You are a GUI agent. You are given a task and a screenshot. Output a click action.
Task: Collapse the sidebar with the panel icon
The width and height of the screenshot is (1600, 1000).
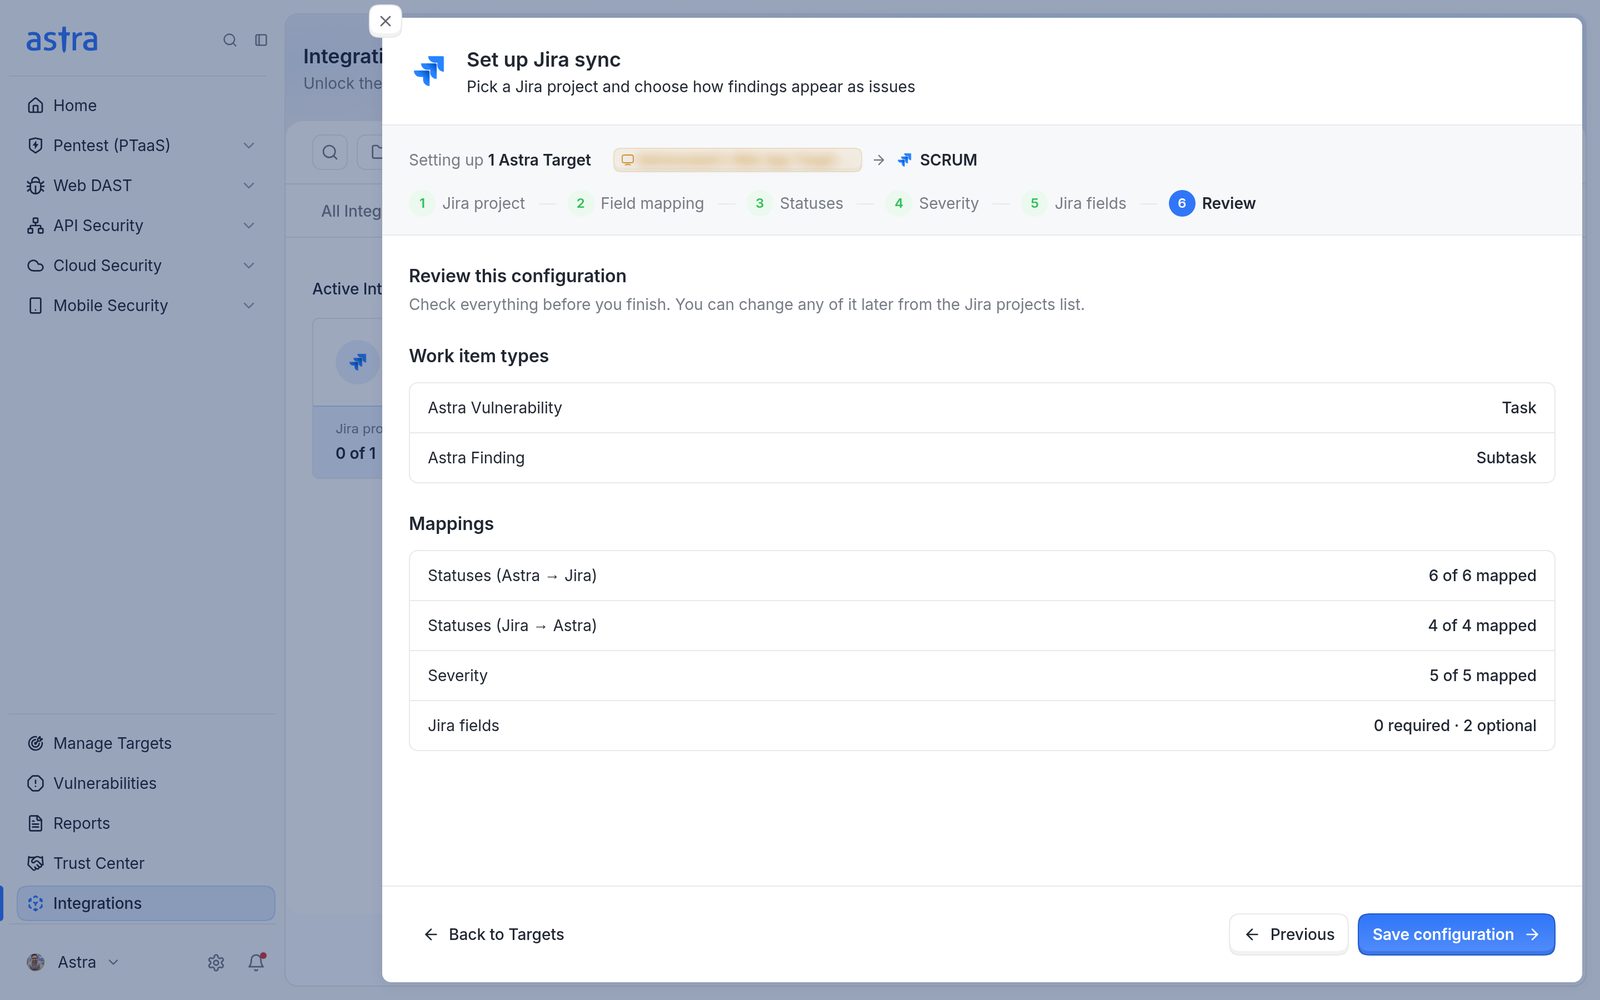click(x=261, y=40)
